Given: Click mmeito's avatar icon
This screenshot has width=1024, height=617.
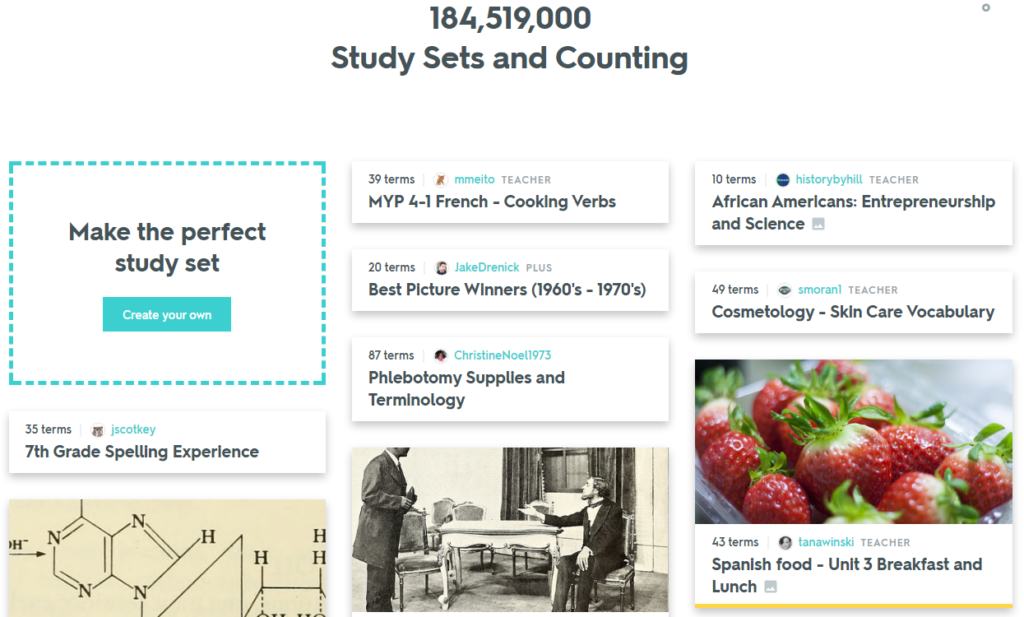Looking at the screenshot, I should point(441,179).
